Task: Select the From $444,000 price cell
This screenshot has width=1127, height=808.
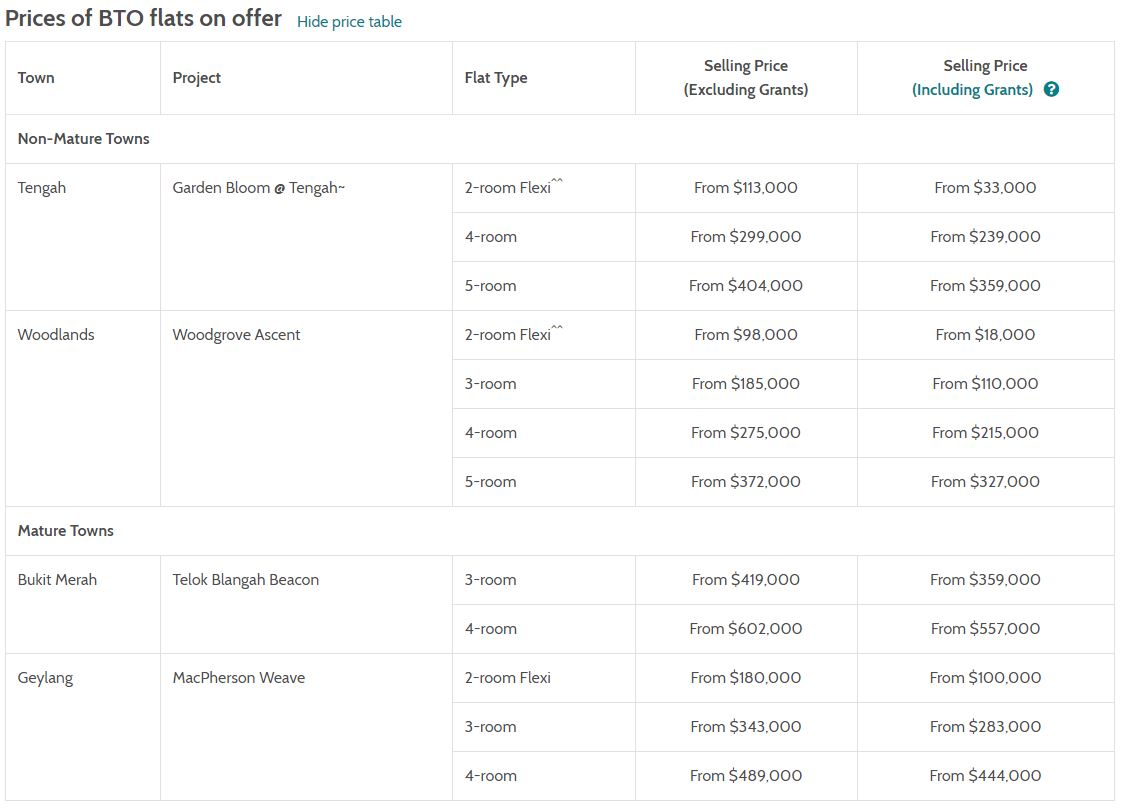Action: [985, 776]
